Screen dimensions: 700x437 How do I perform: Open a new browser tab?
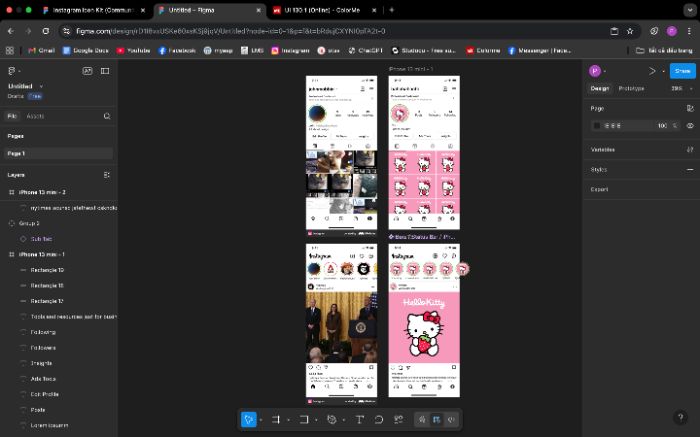point(392,10)
